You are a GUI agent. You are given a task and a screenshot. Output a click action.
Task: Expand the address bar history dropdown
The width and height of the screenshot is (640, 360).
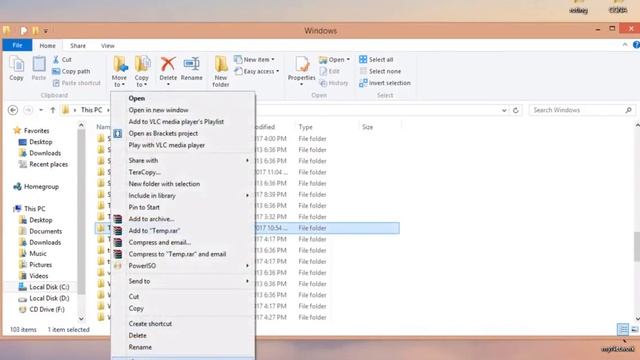[504, 110]
